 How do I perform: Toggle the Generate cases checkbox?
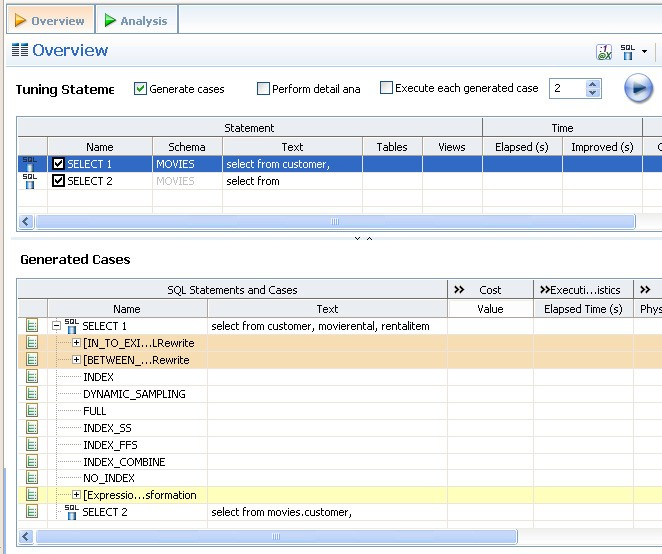click(140, 89)
